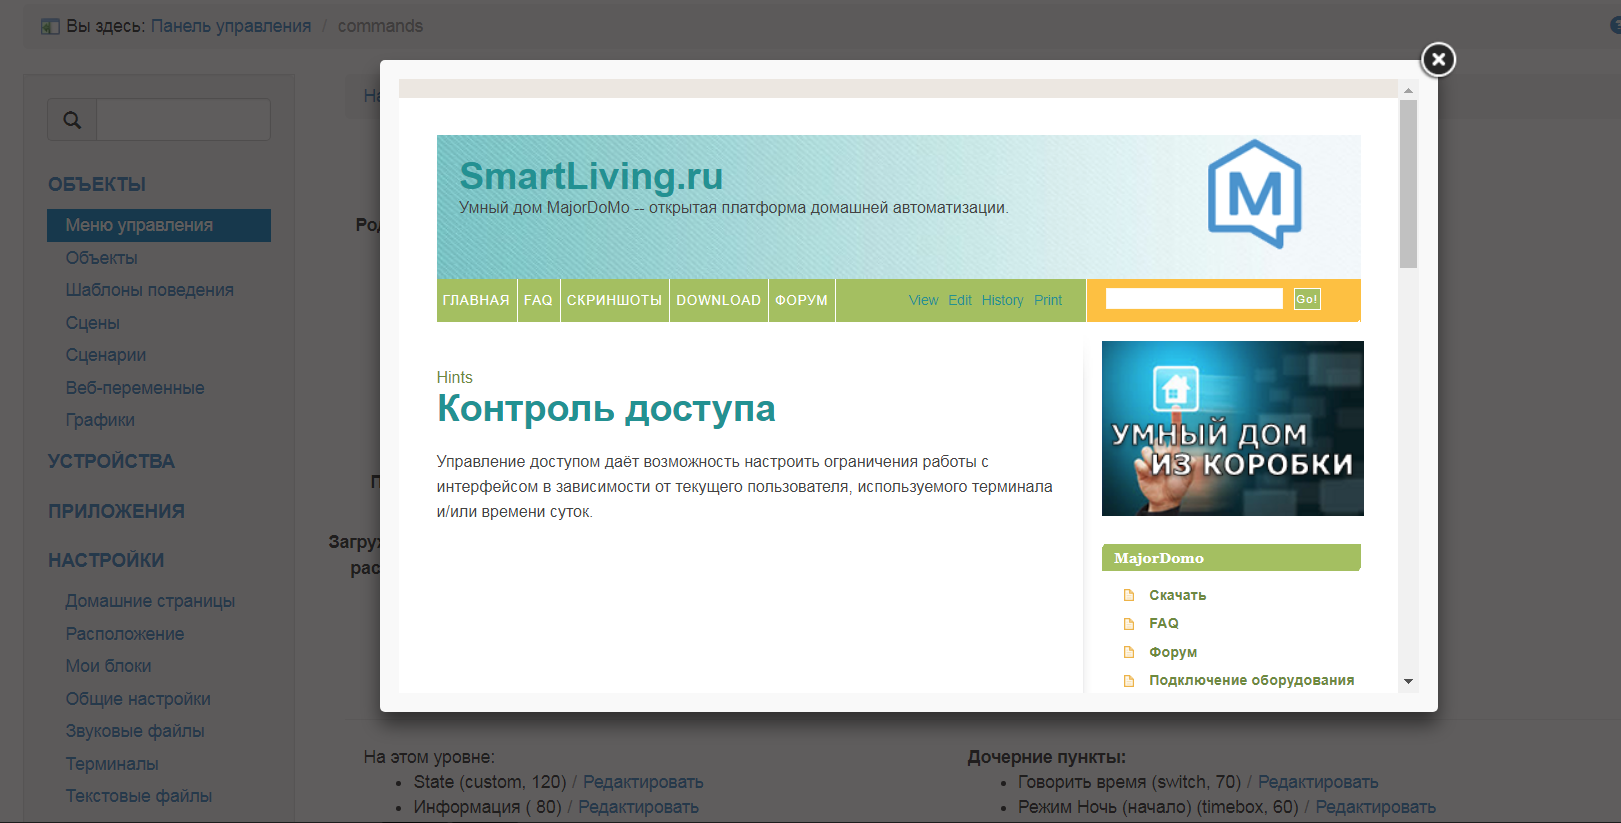The height and width of the screenshot is (823, 1621).
Task: Open Общие настройки in the sidebar
Action: pyautogui.click(x=138, y=699)
